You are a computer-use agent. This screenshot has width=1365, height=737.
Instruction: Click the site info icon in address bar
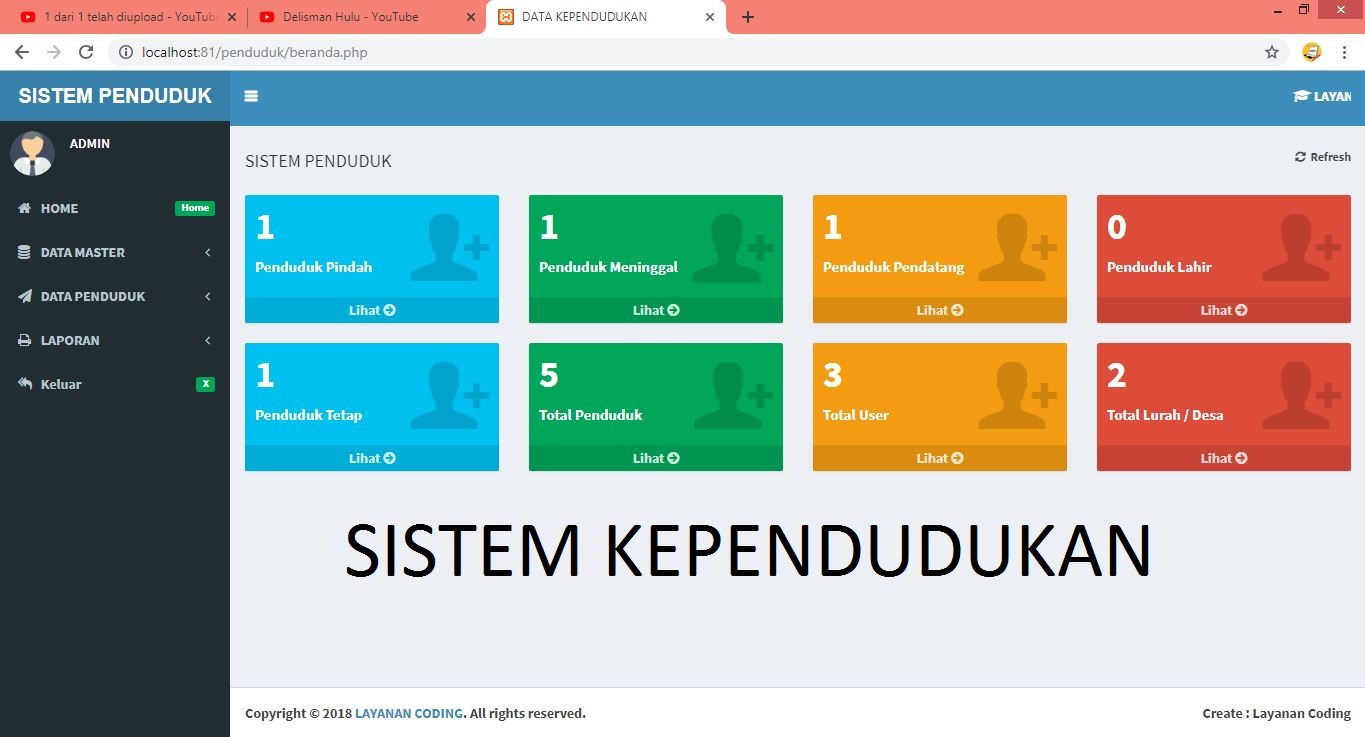tap(126, 52)
